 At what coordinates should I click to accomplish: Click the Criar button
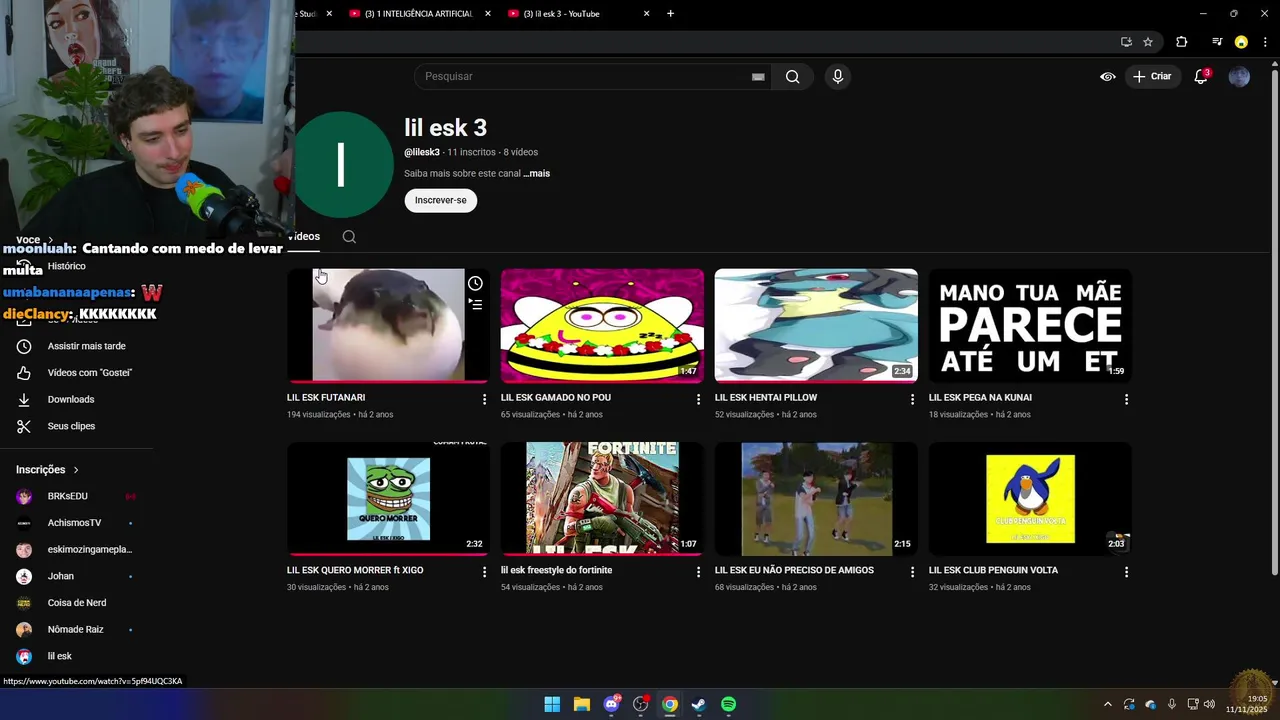[1151, 76]
